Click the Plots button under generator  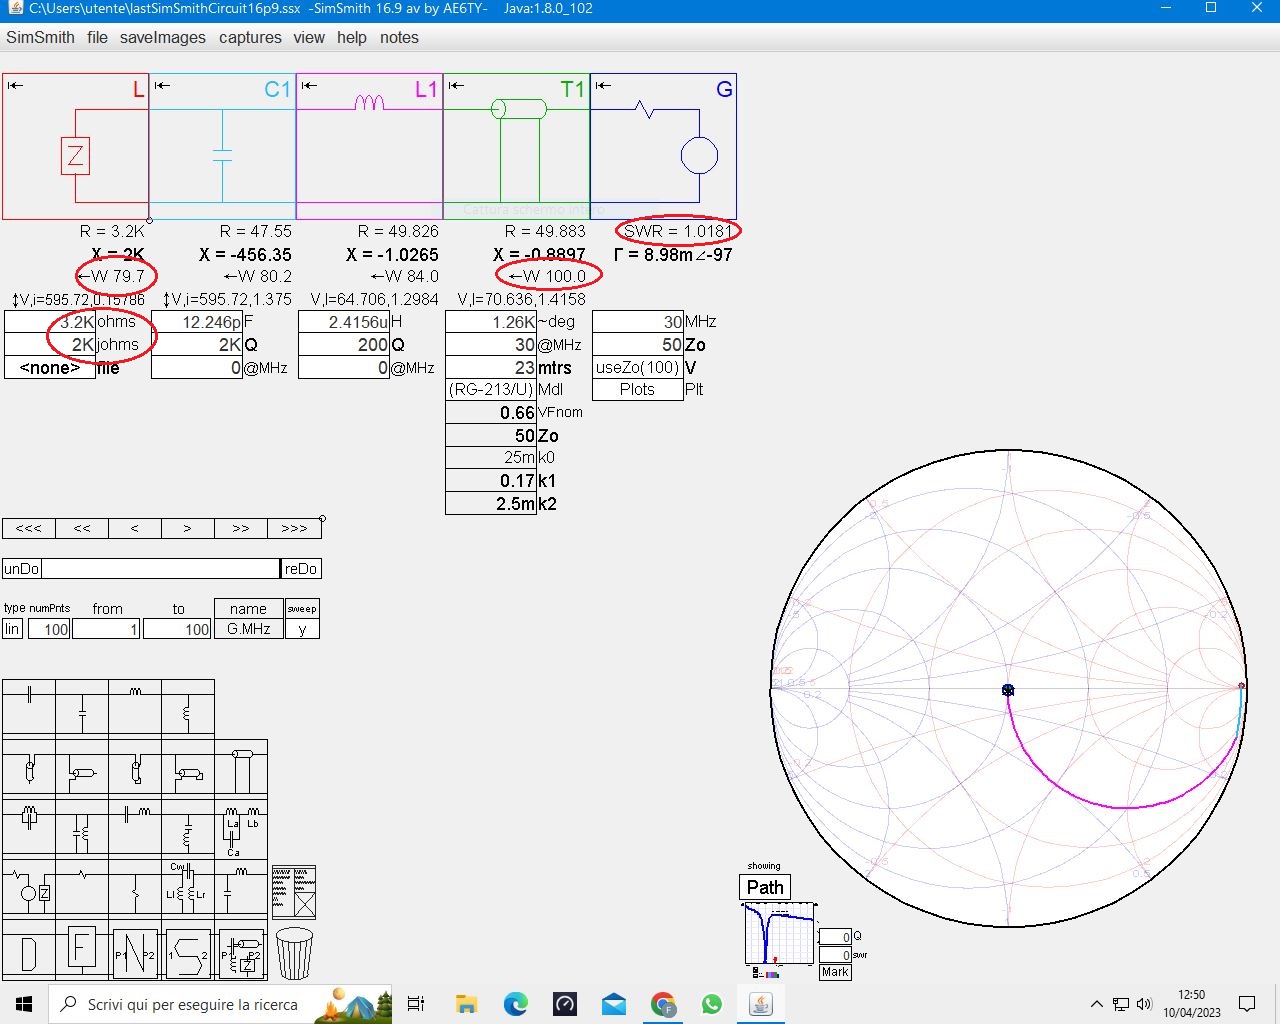(637, 389)
